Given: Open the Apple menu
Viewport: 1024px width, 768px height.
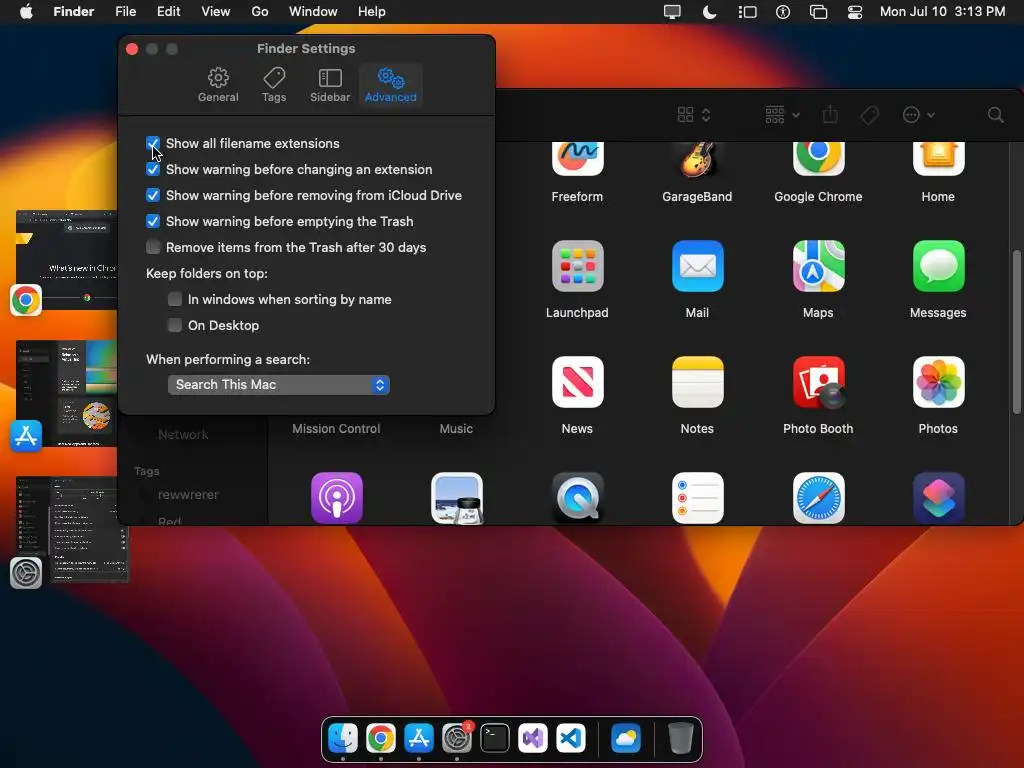Looking at the screenshot, I should click(x=26, y=12).
